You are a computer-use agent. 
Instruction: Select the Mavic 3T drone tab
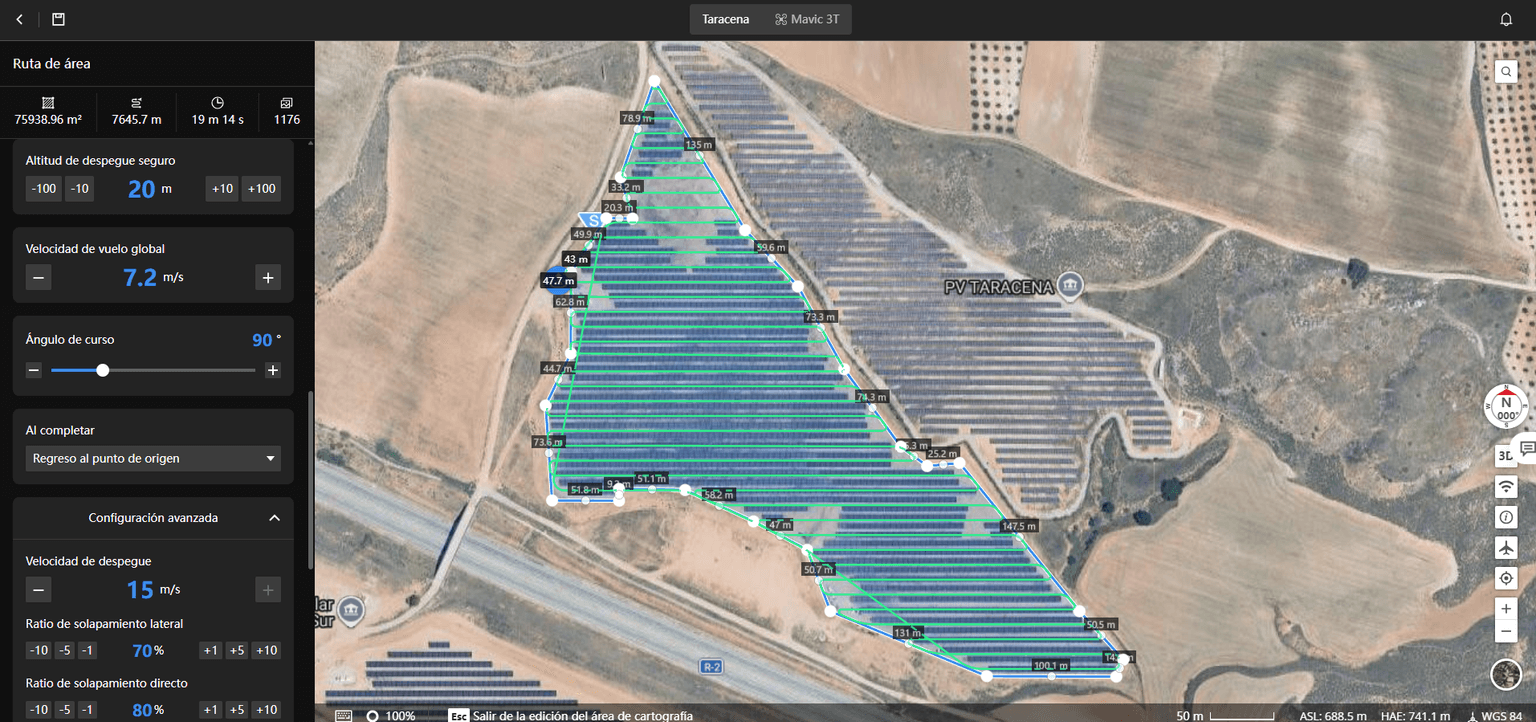[806, 19]
